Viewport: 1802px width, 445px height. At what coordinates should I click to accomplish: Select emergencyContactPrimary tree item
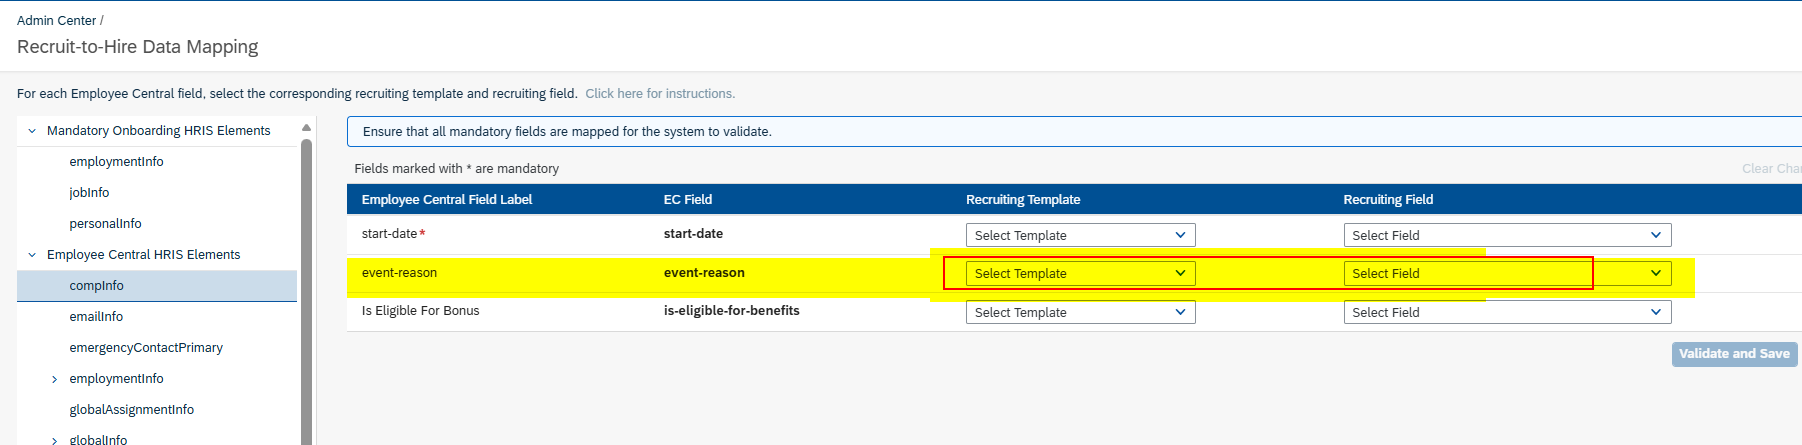(x=146, y=348)
